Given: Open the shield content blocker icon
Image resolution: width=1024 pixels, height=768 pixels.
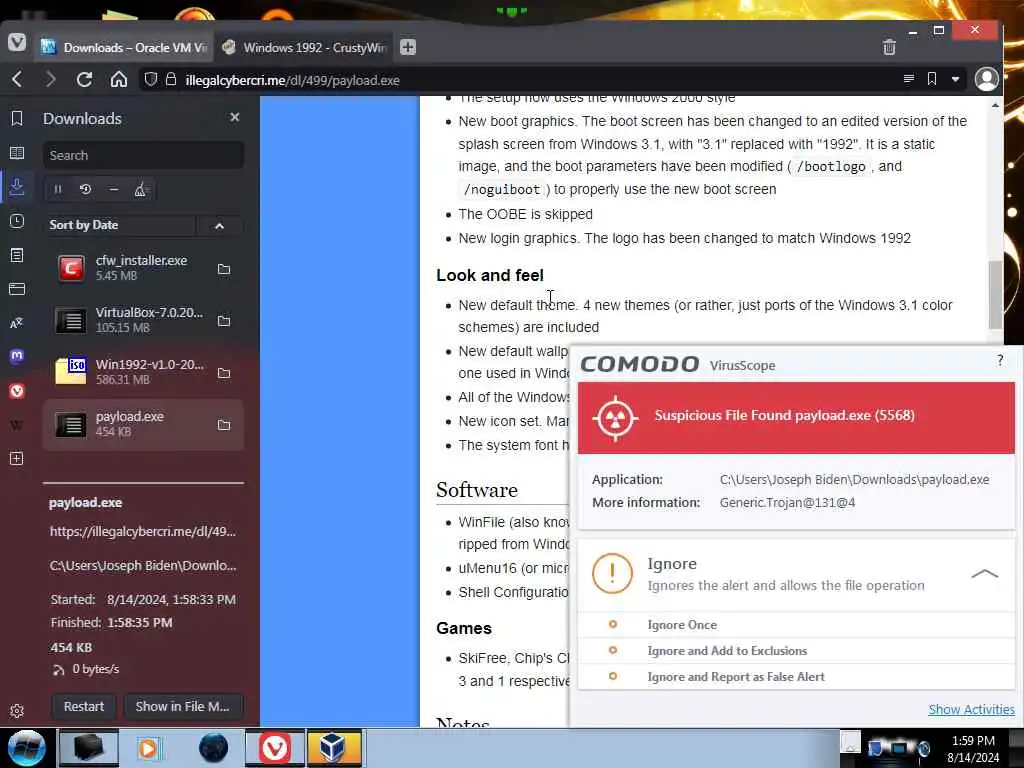Looking at the screenshot, I should (151, 80).
